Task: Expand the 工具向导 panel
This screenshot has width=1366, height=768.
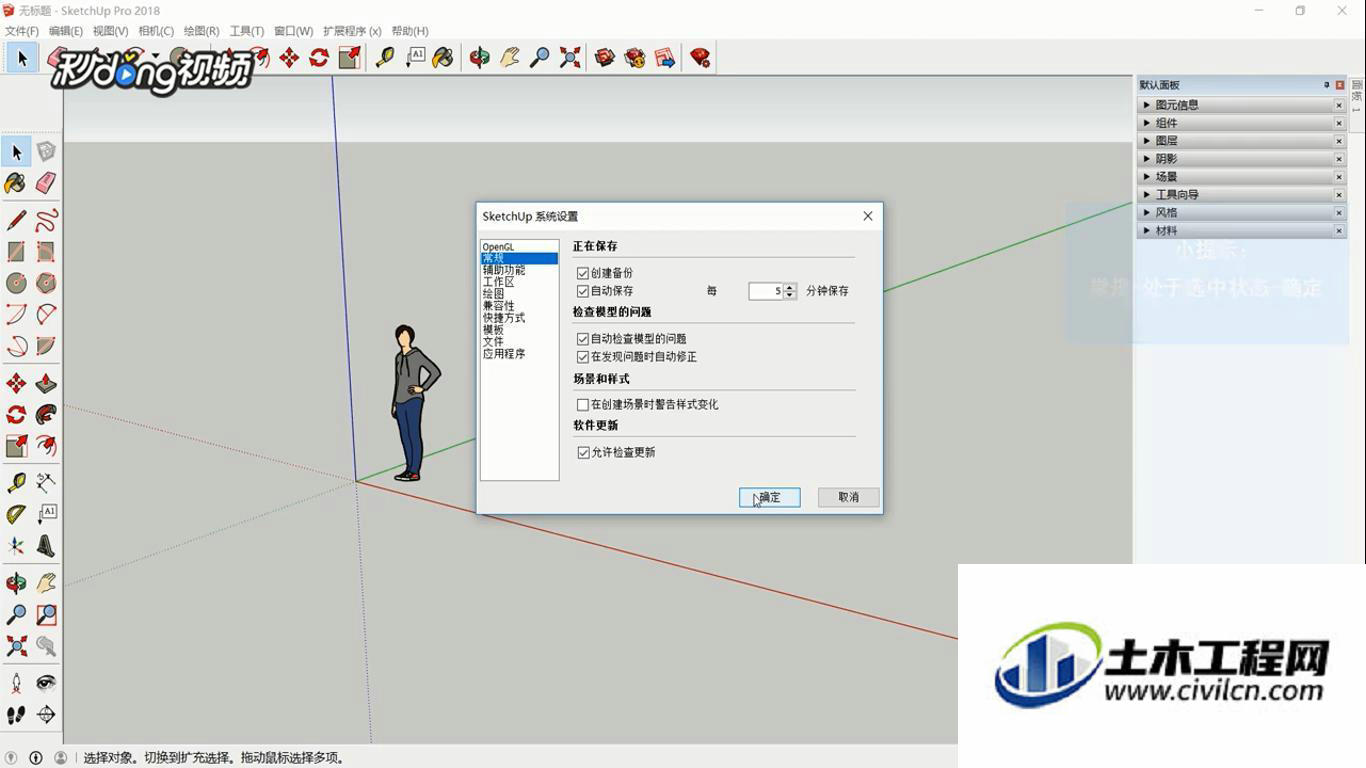Action: click(x=1240, y=195)
